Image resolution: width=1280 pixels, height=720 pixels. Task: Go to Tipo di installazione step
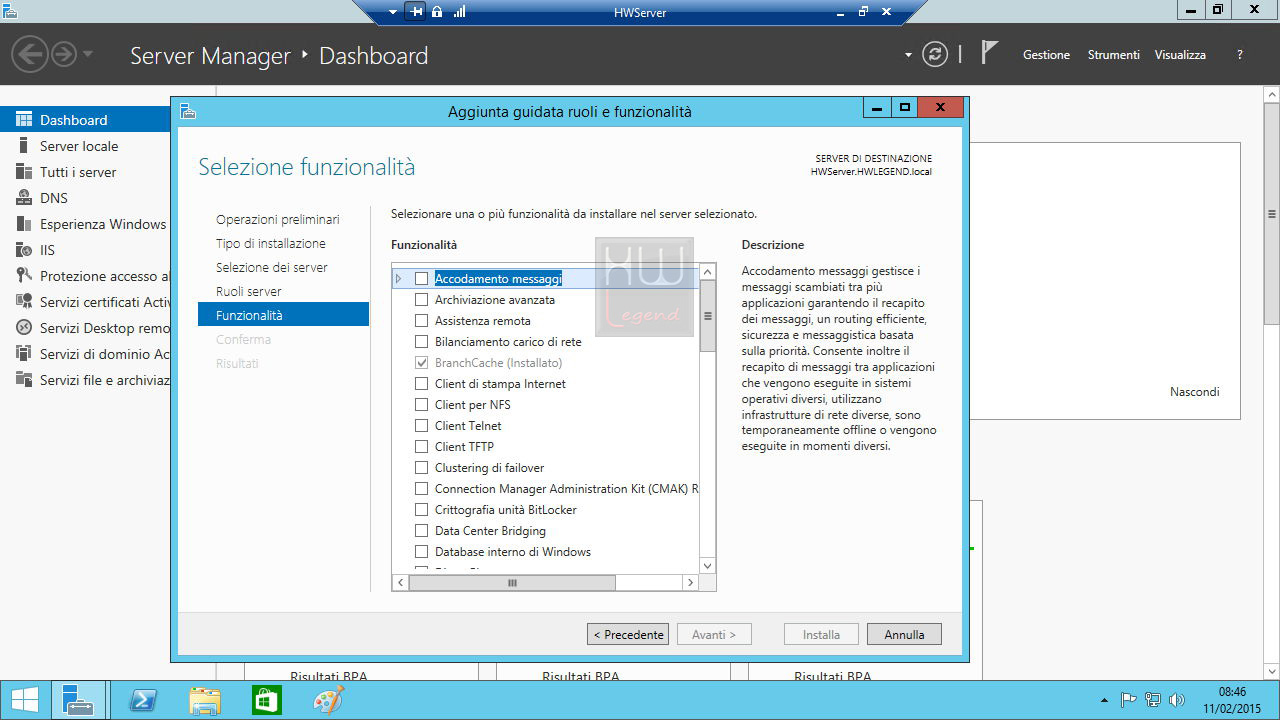(271, 243)
